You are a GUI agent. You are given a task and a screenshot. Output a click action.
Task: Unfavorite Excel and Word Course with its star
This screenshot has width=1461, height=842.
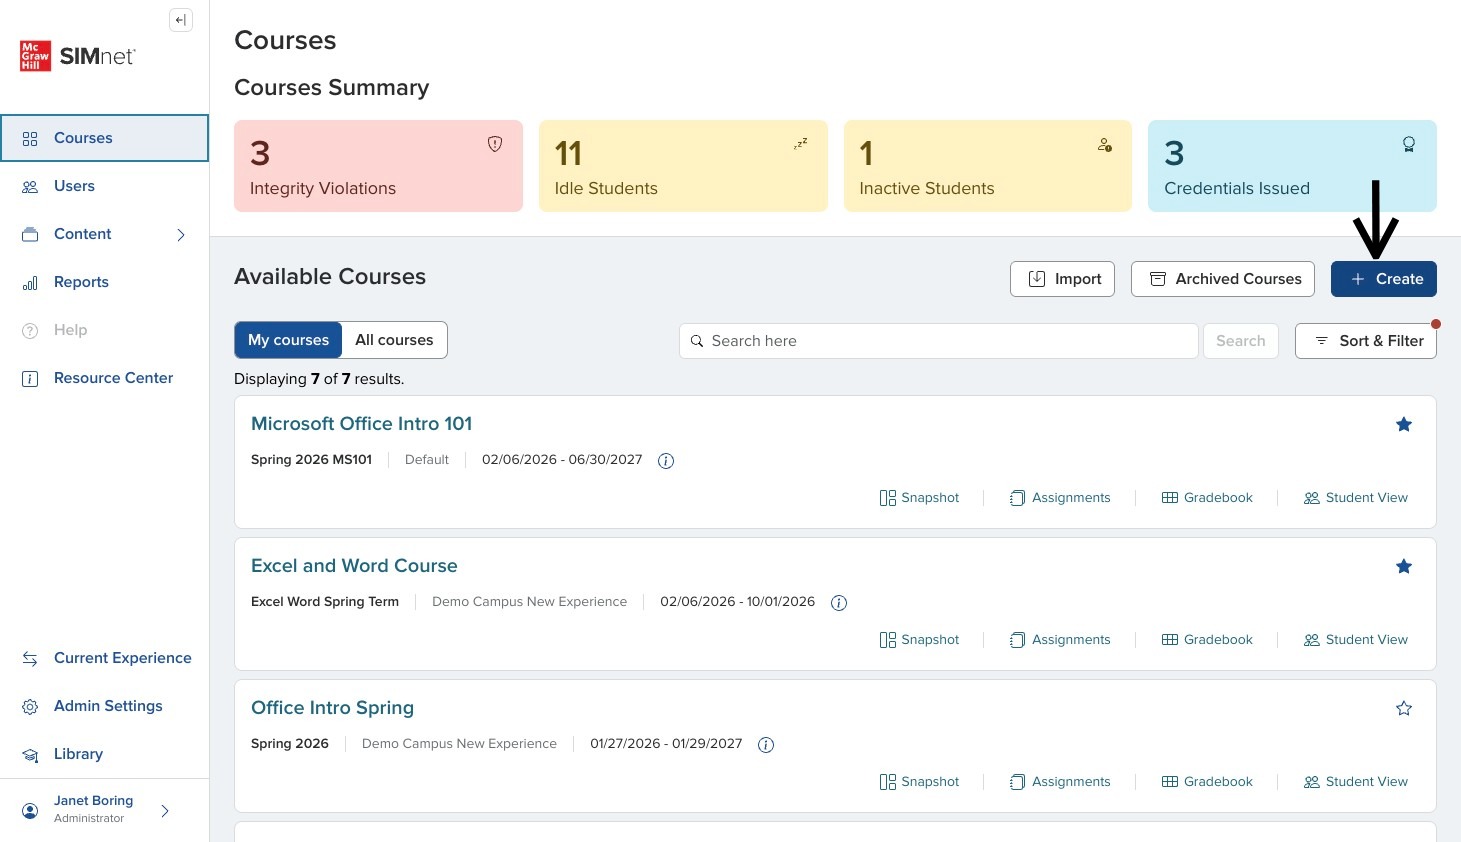1404,567
